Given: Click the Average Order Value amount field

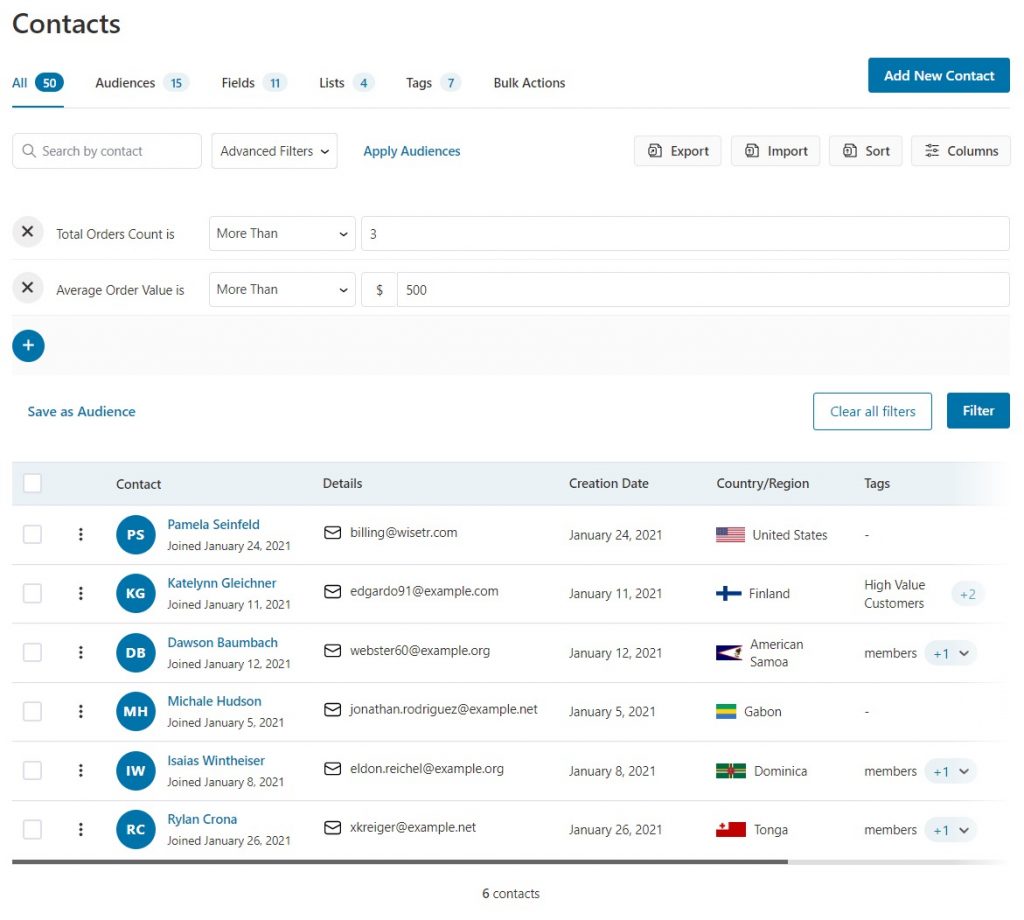Looking at the screenshot, I should click(x=703, y=289).
